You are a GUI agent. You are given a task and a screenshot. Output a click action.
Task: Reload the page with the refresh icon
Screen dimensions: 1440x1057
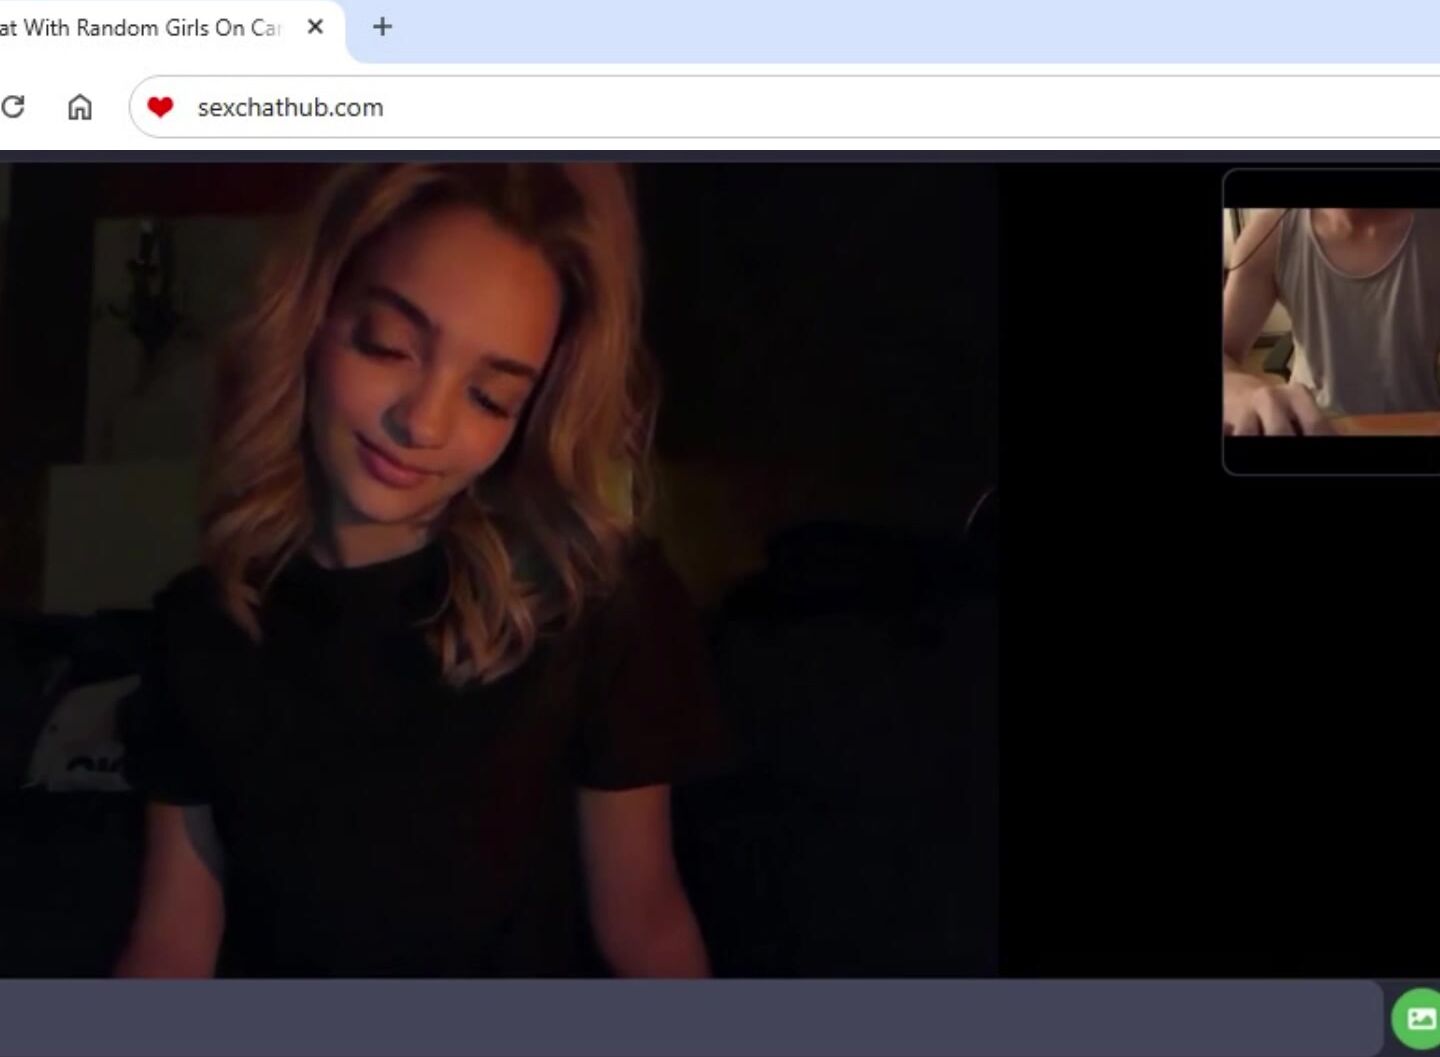point(13,107)
